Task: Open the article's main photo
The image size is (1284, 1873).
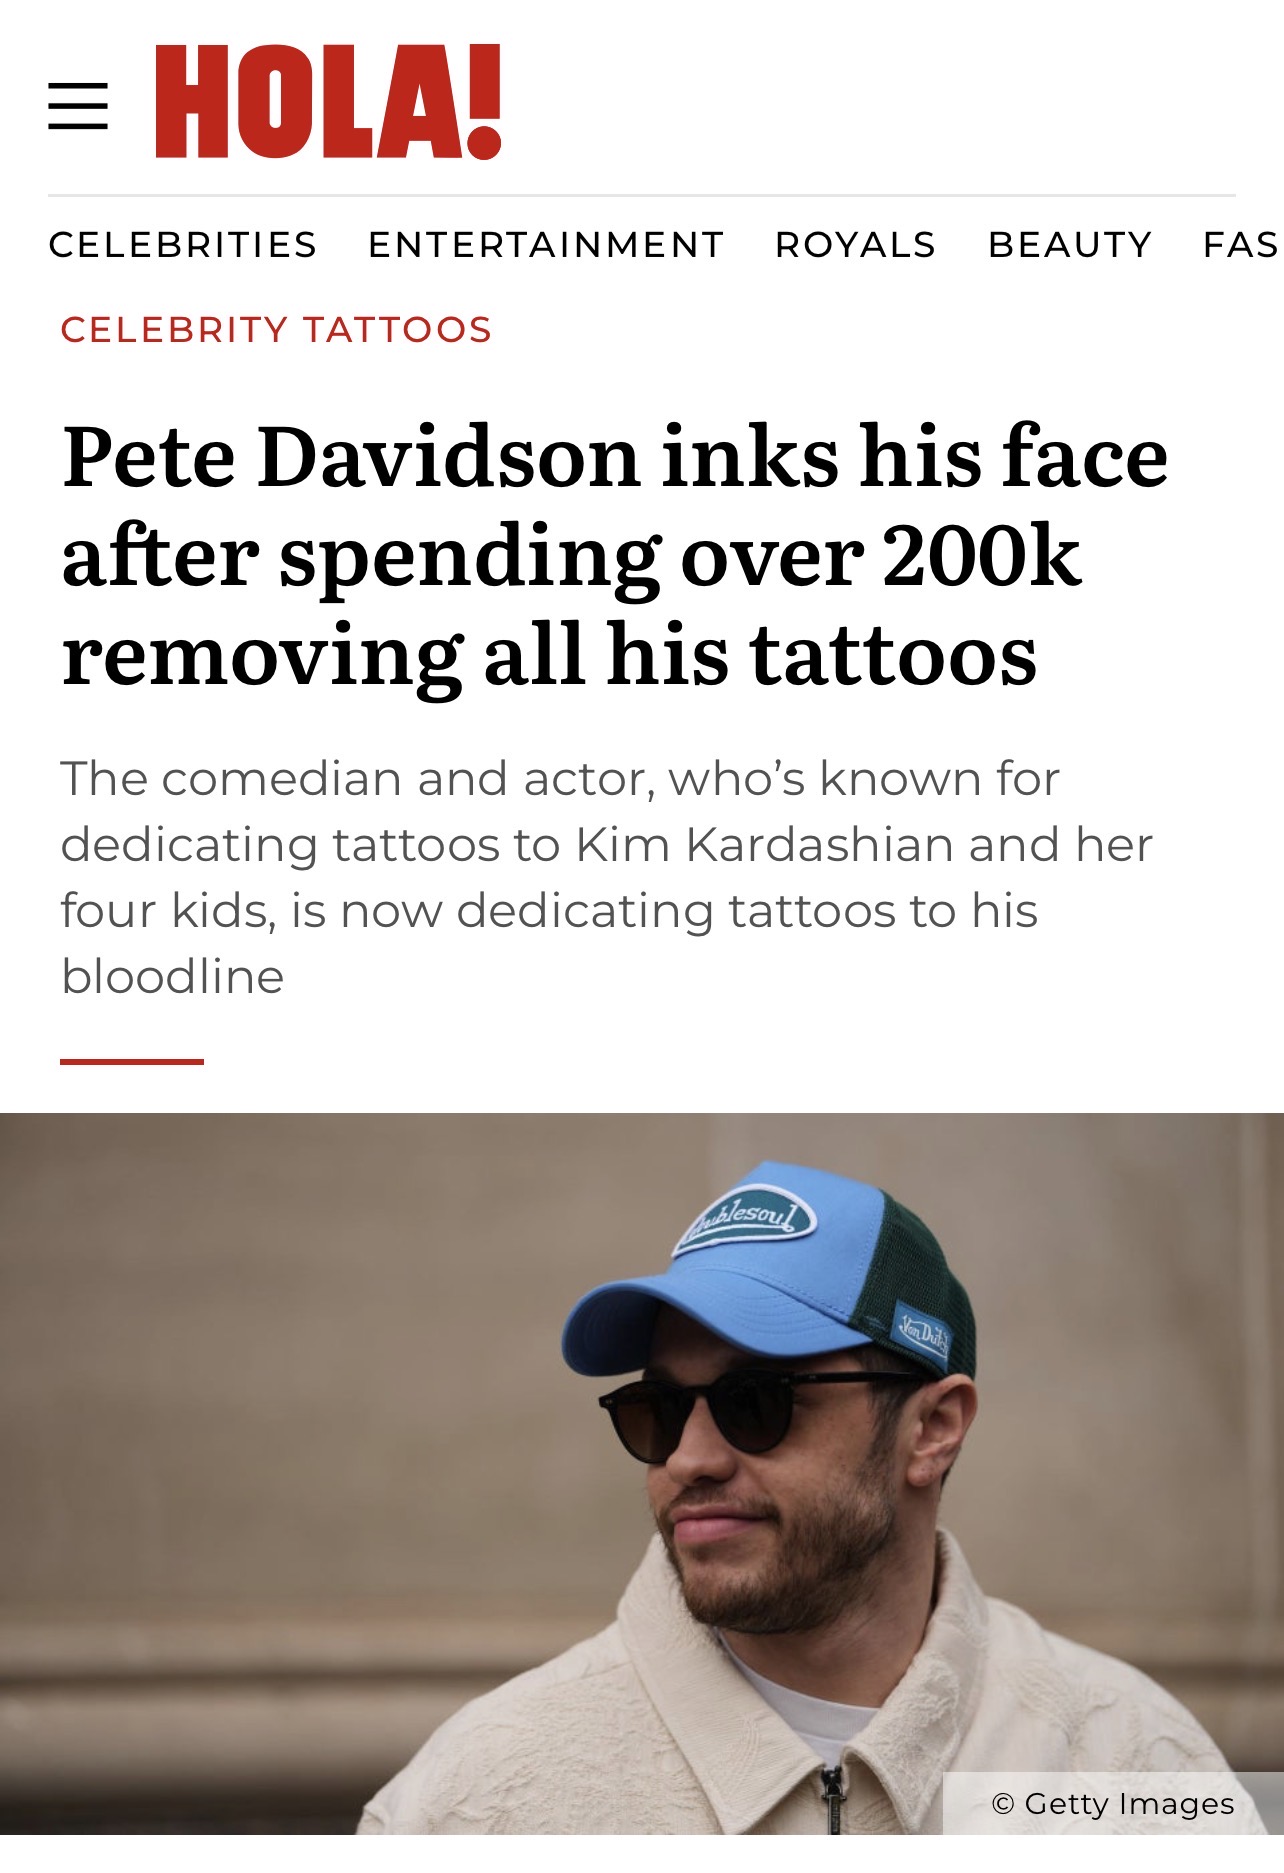Action: tap(642, 1473)
